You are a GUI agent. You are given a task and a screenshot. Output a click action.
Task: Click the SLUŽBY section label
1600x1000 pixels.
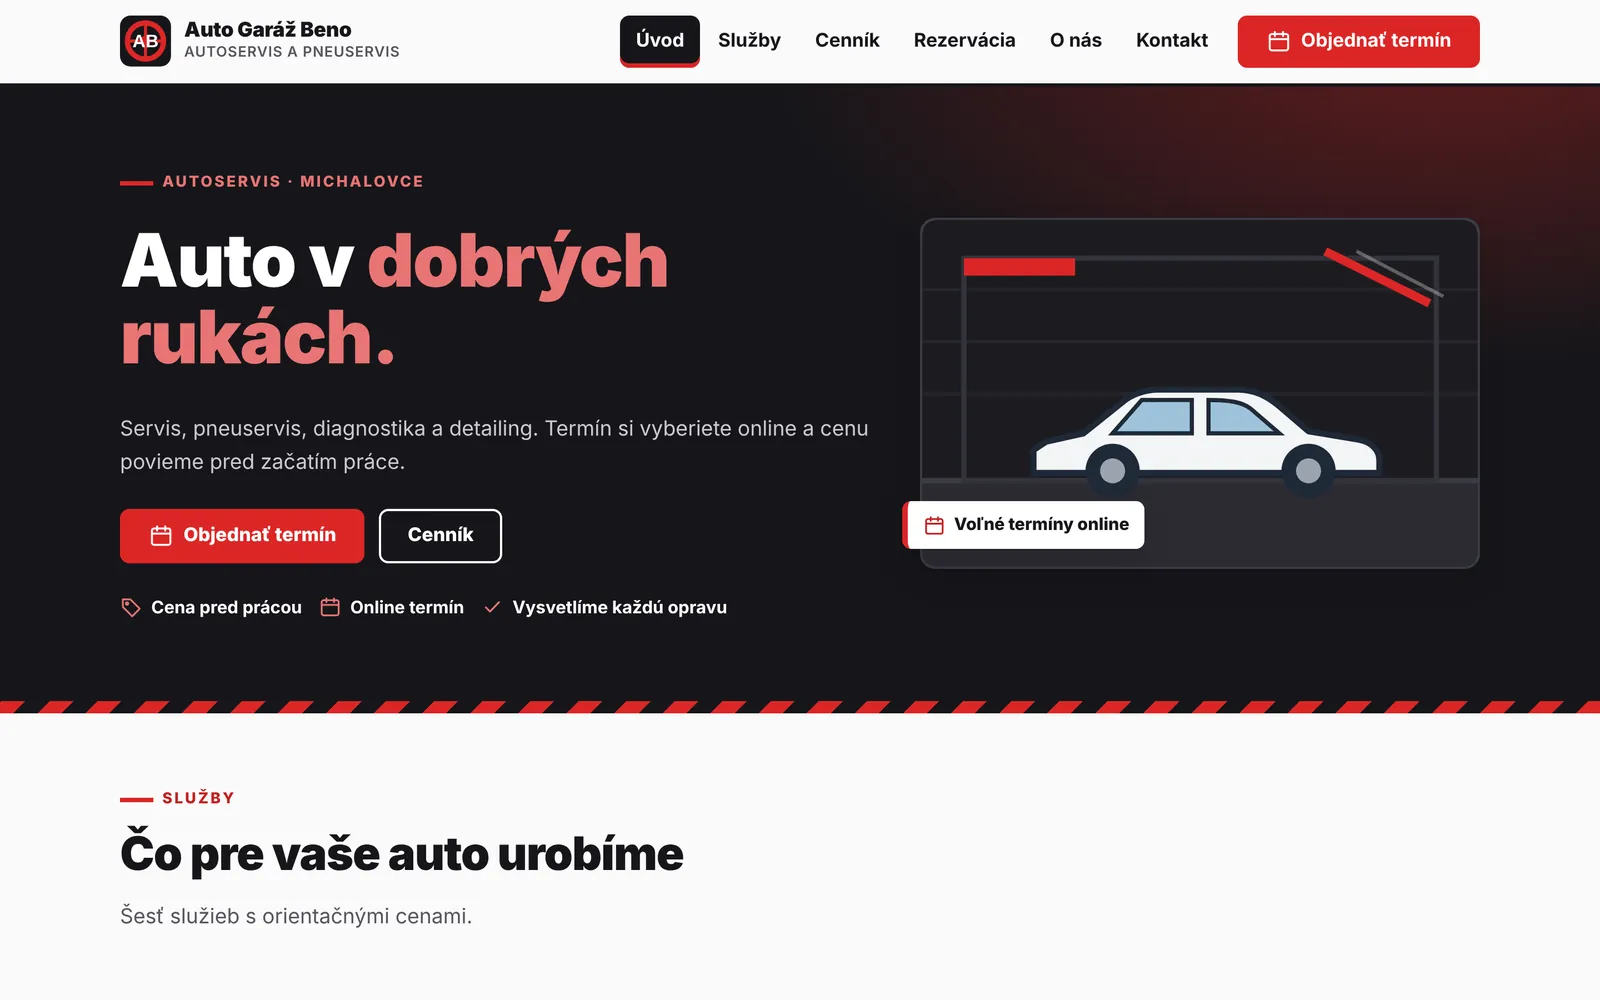[x=198, y=798]
